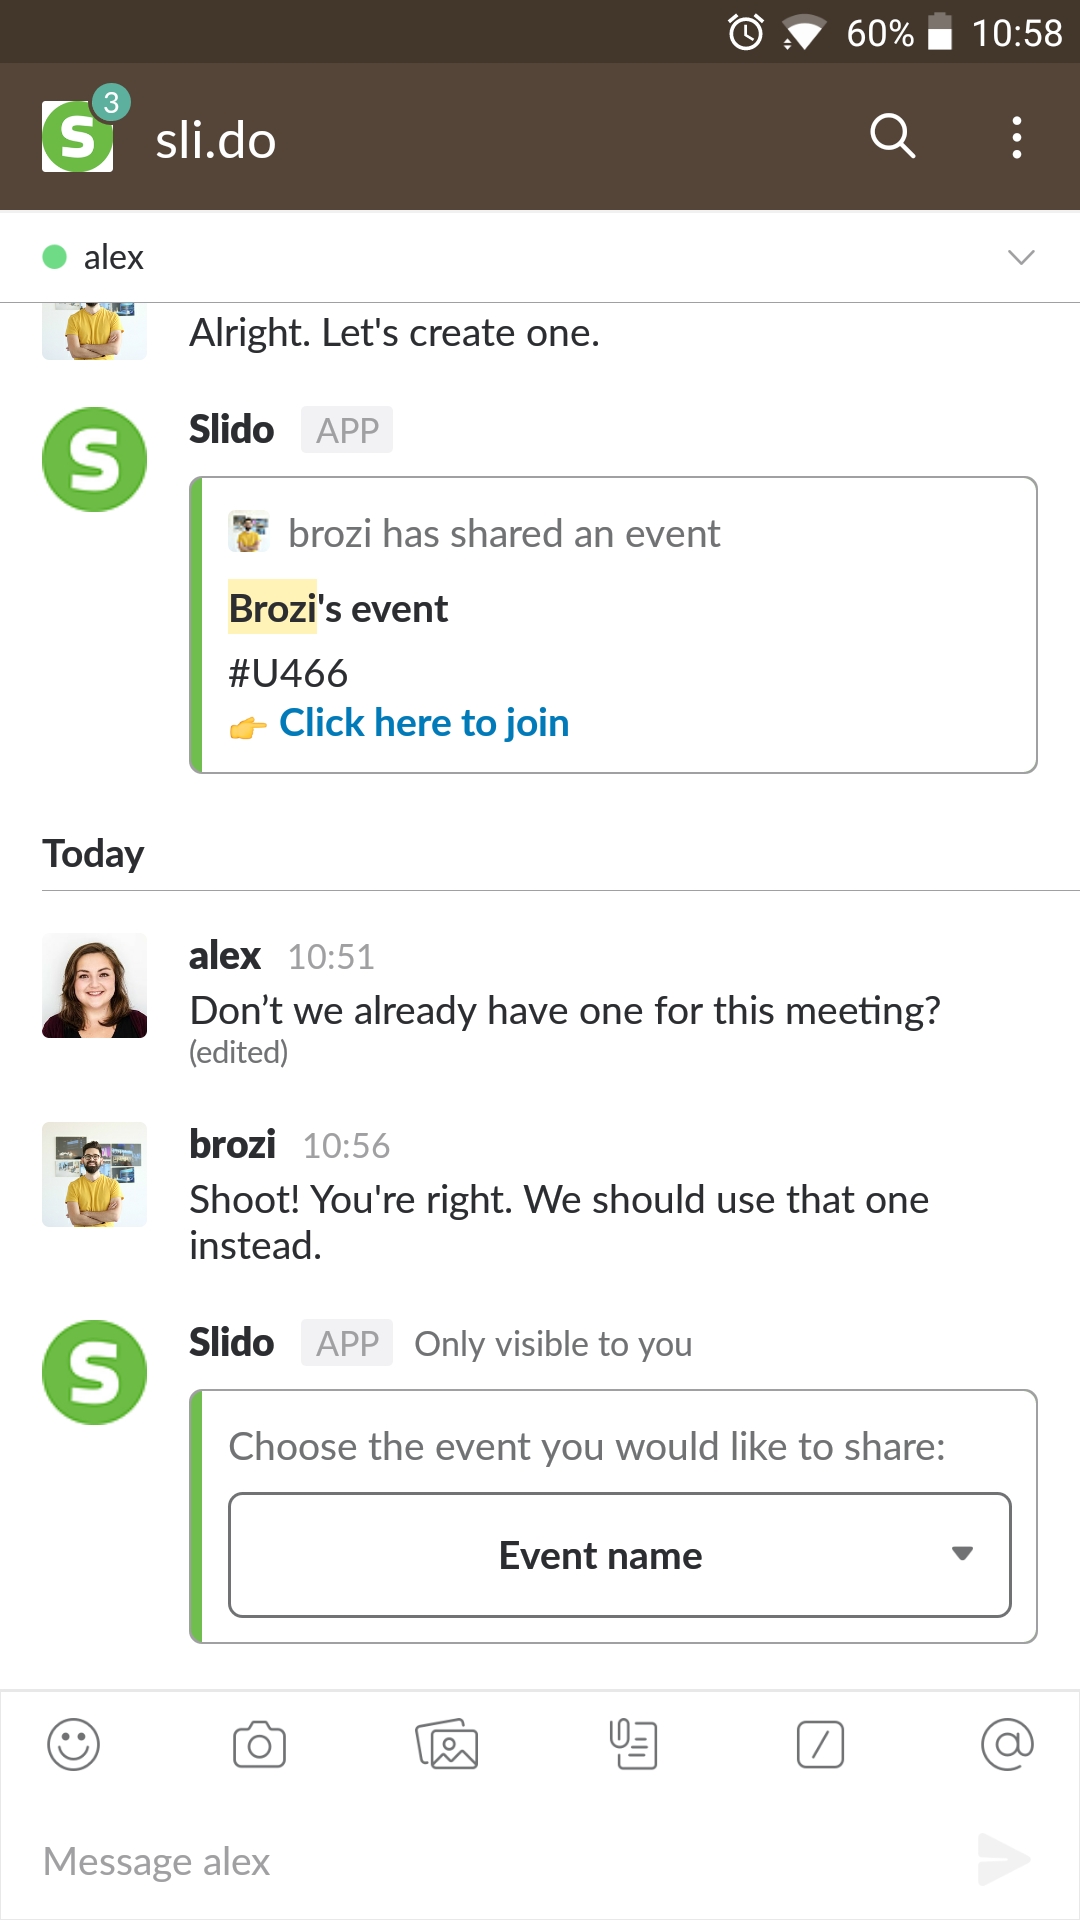Tap the Brozi's event title
The width and height of the screenshot is (1080, 1920).
338,609
